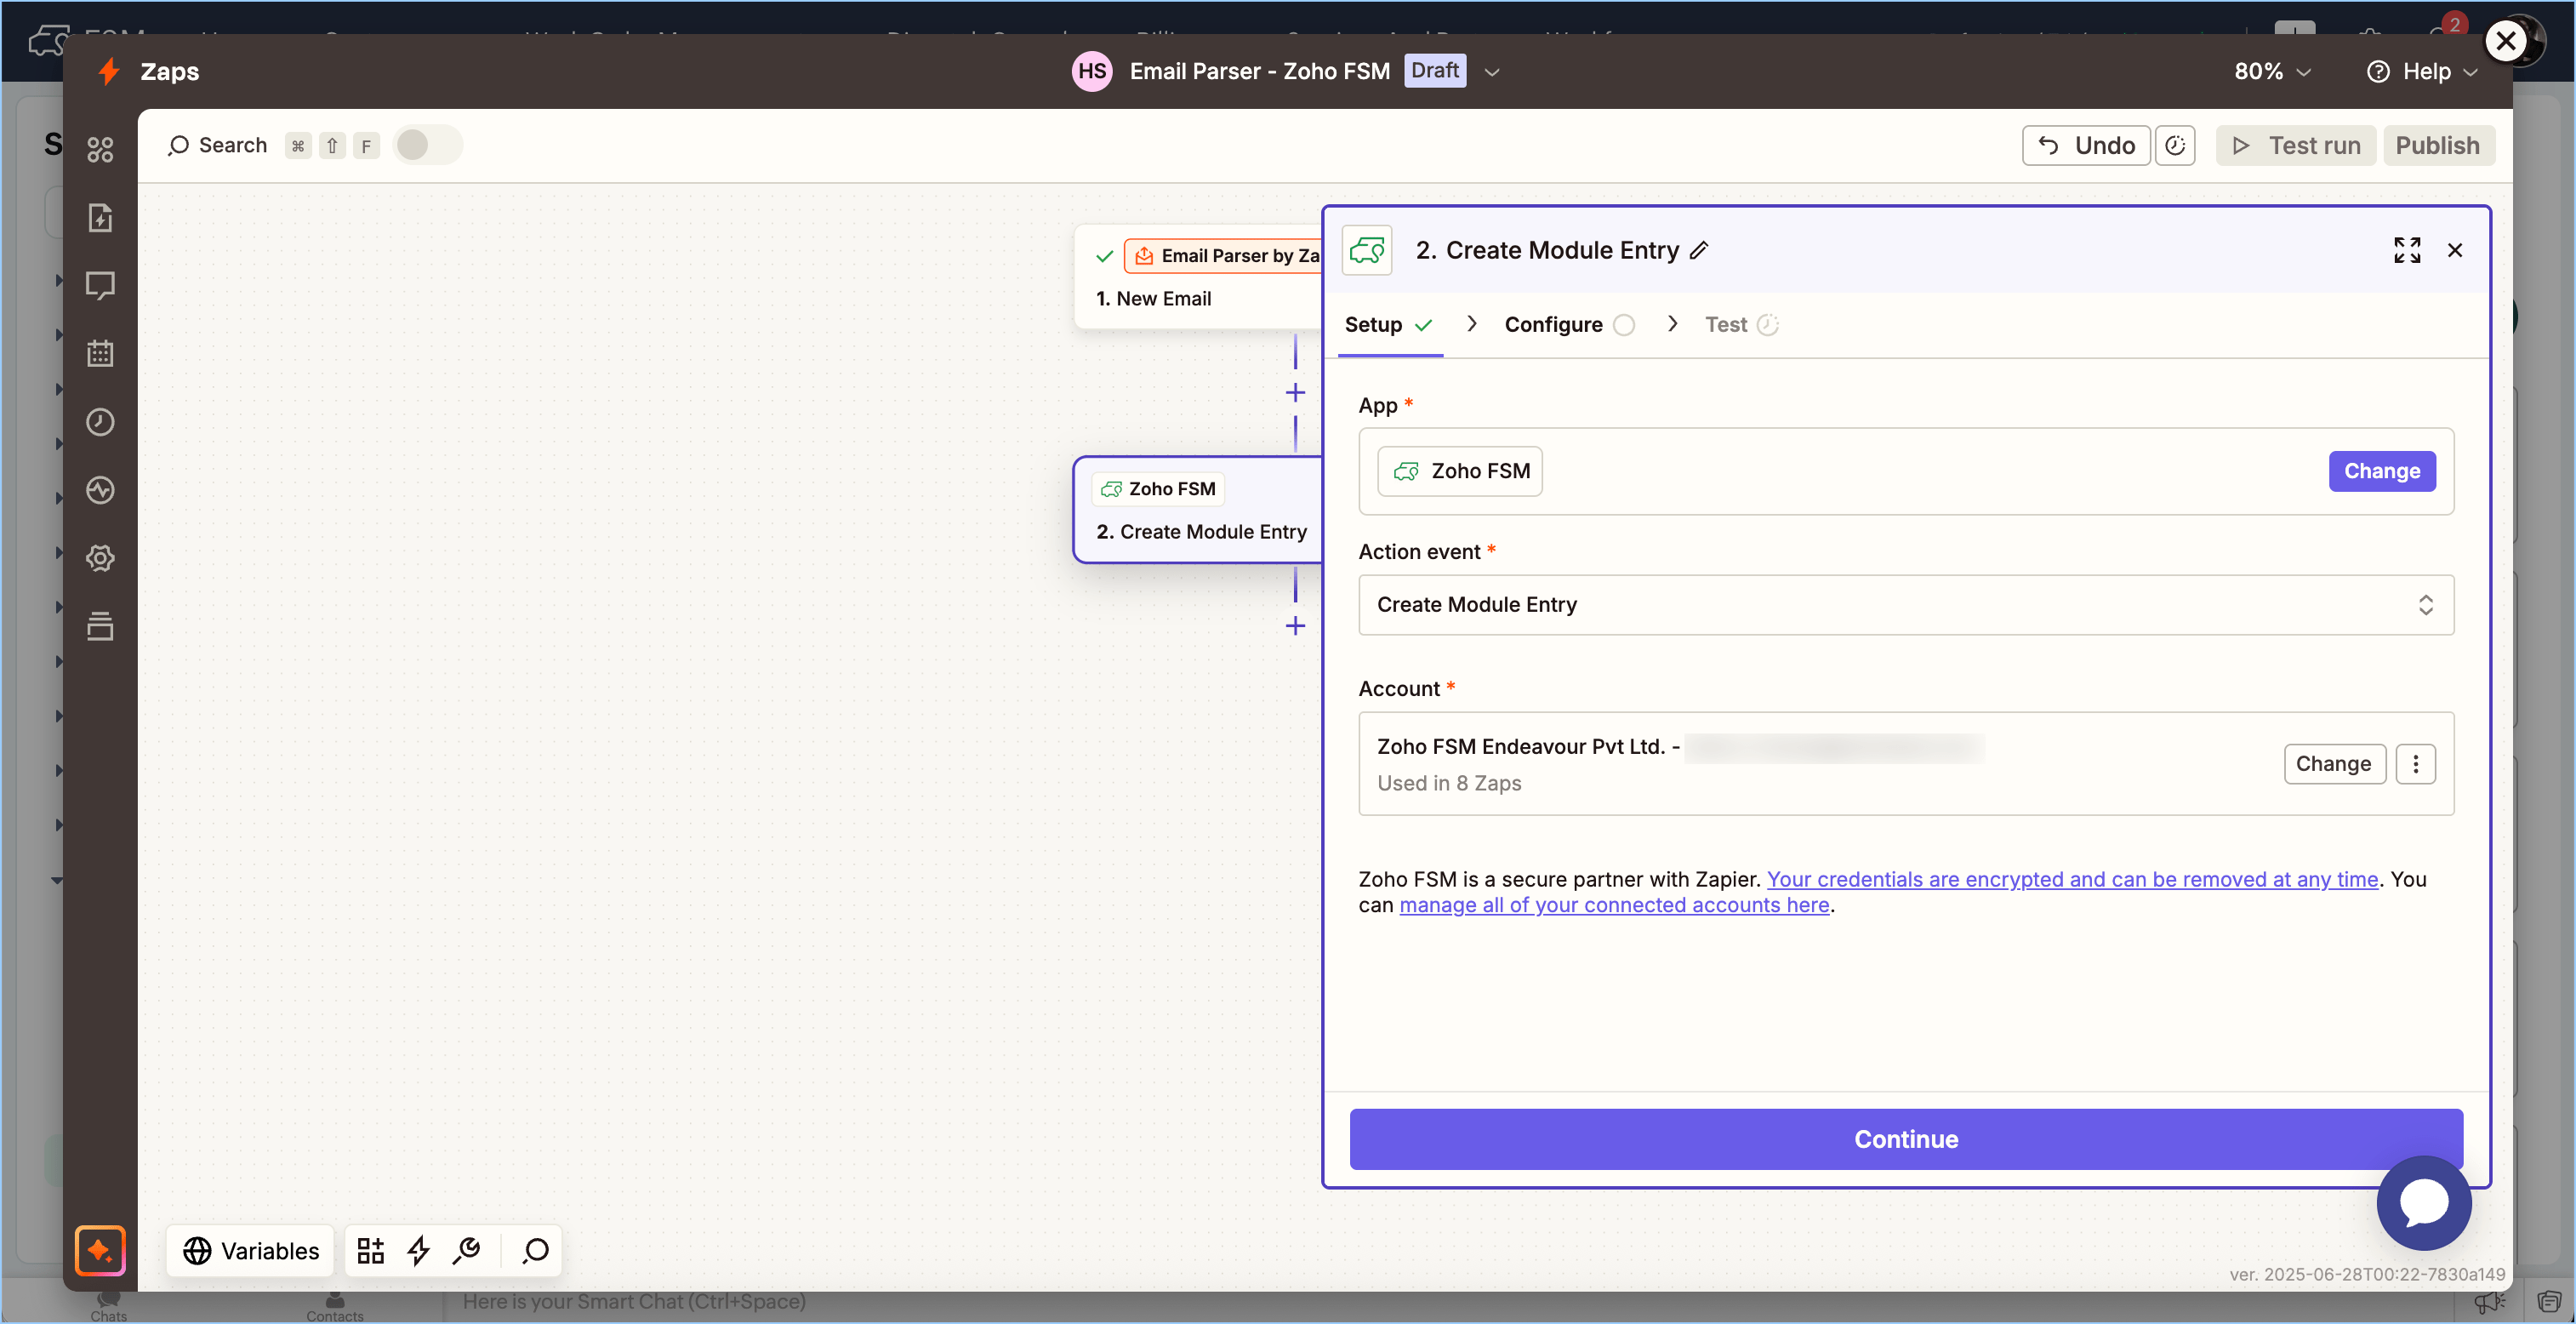
Task: Toggle the switch next to Search
Action: coord(427,145)
